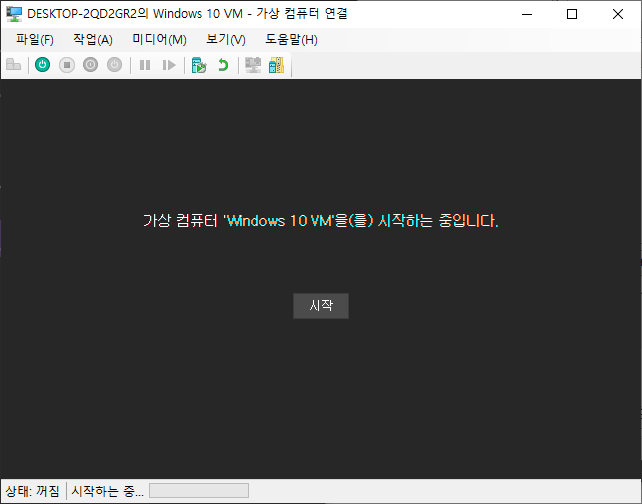Viewport: 642px width, 504px height.
Task: Click the Share/zip resources toolbar icon
Action: click(276, 65)
